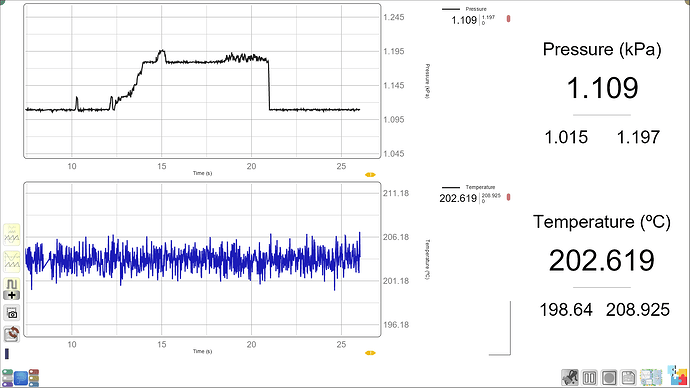
Task: Start recording with the round record button
Action: [x=609, y=377]
